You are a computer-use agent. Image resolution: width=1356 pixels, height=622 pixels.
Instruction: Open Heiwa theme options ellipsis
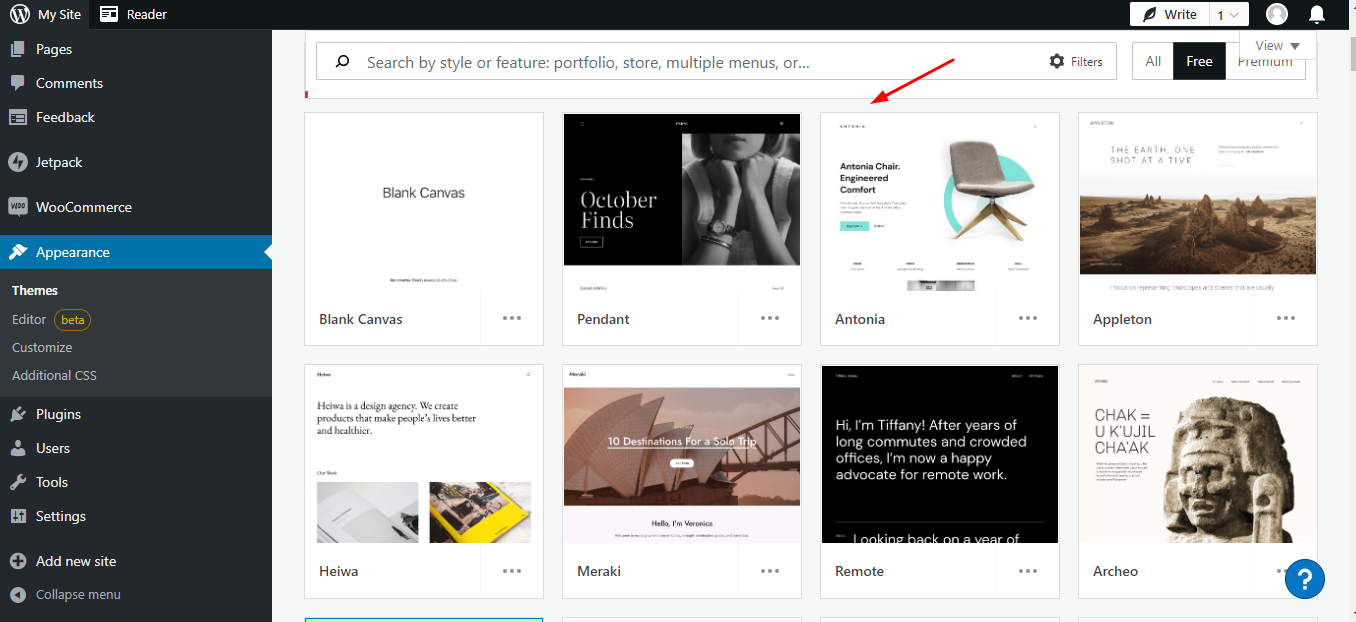pyautogui.click(x=512, y=571)
